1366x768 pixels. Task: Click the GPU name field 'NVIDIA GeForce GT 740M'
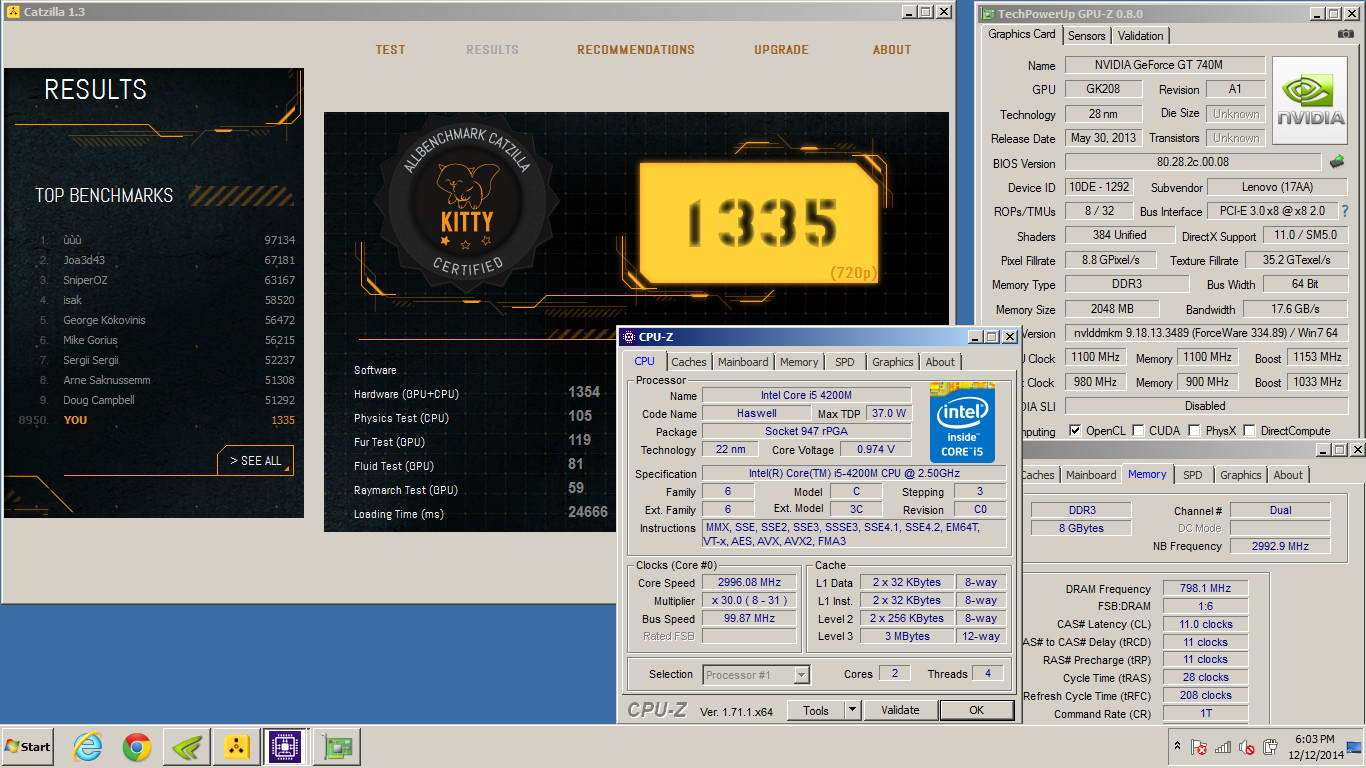click(x=1165, y=65)
